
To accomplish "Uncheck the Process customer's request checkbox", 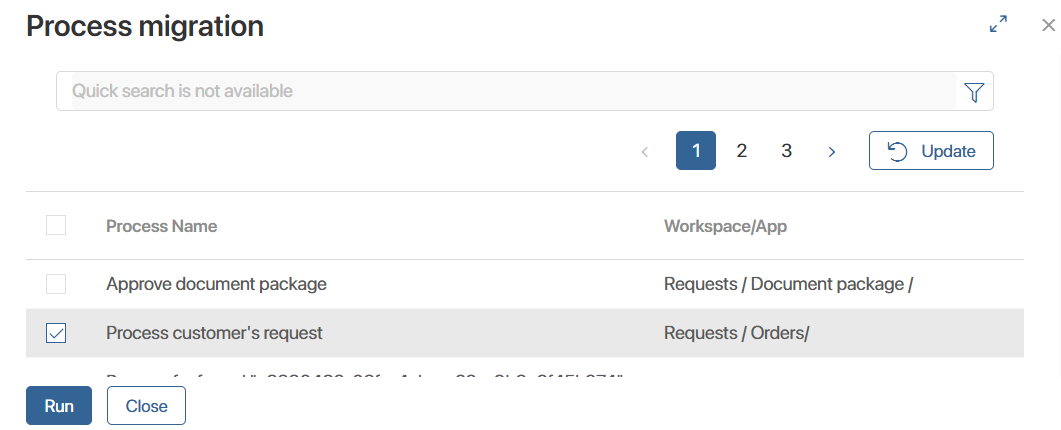I will click(56, 334).
